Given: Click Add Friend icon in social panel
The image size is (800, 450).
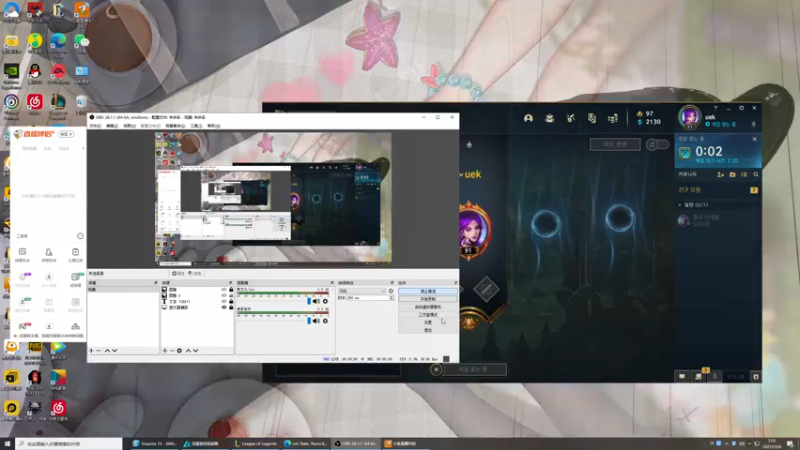Looking at the screenshot, I should [720, 174].
